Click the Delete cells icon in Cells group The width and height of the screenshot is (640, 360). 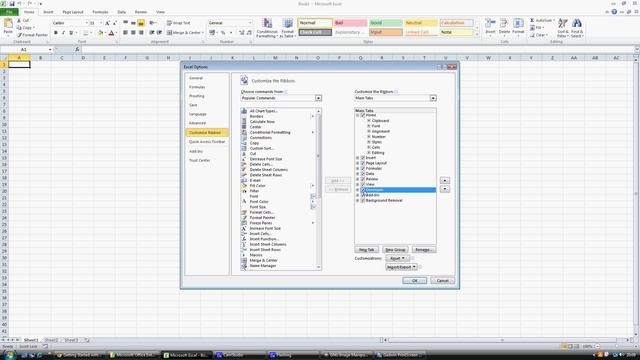(504, 24)
